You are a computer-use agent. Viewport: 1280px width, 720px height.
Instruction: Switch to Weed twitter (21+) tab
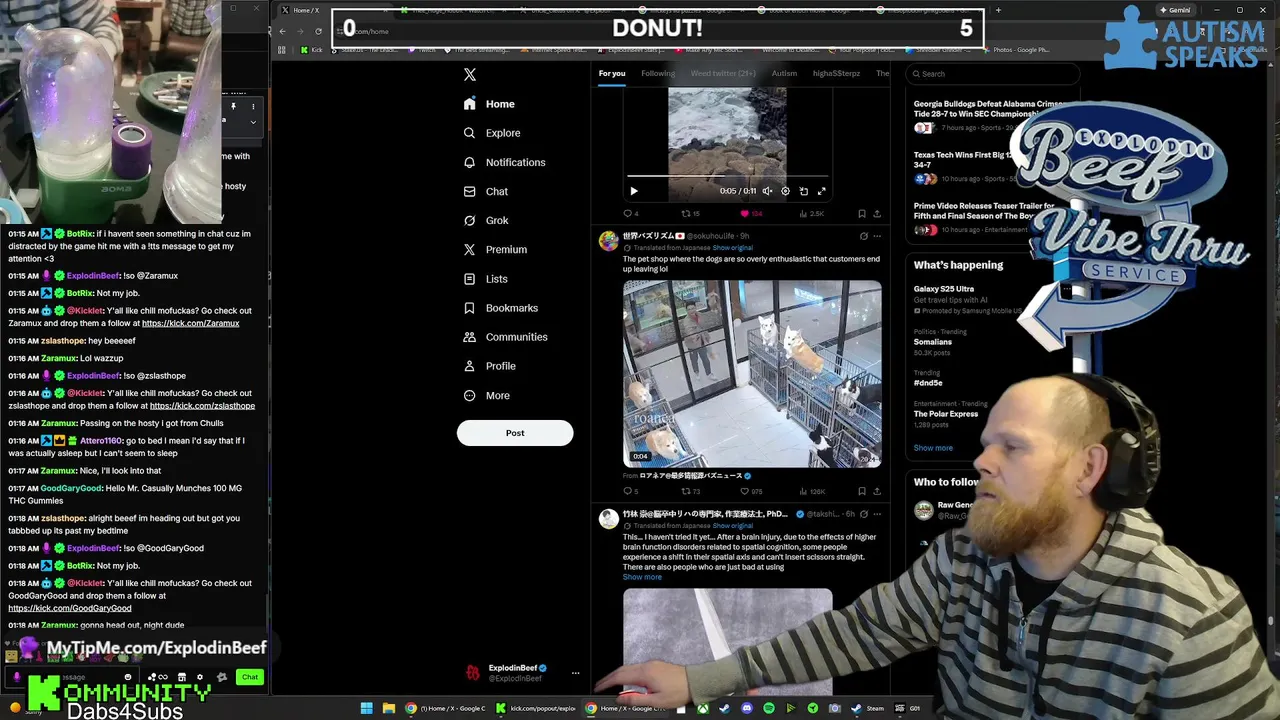pyautogui.click(x=723, y=73)
